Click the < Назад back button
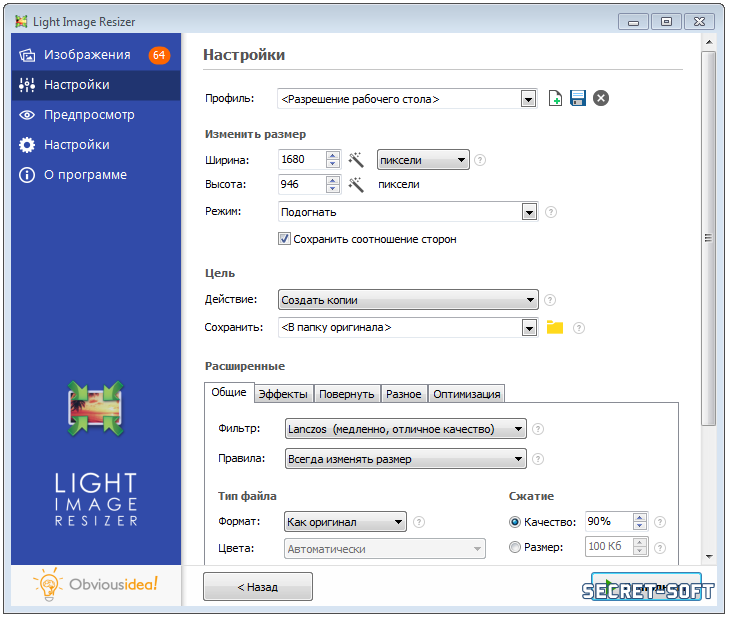Image resolution: width=729 pixels, height=617 pixels. tap(258, 587)
